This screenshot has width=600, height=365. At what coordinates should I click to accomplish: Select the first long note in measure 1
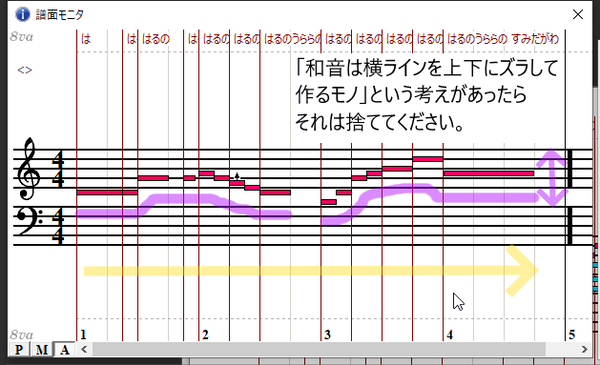[107, 192]
